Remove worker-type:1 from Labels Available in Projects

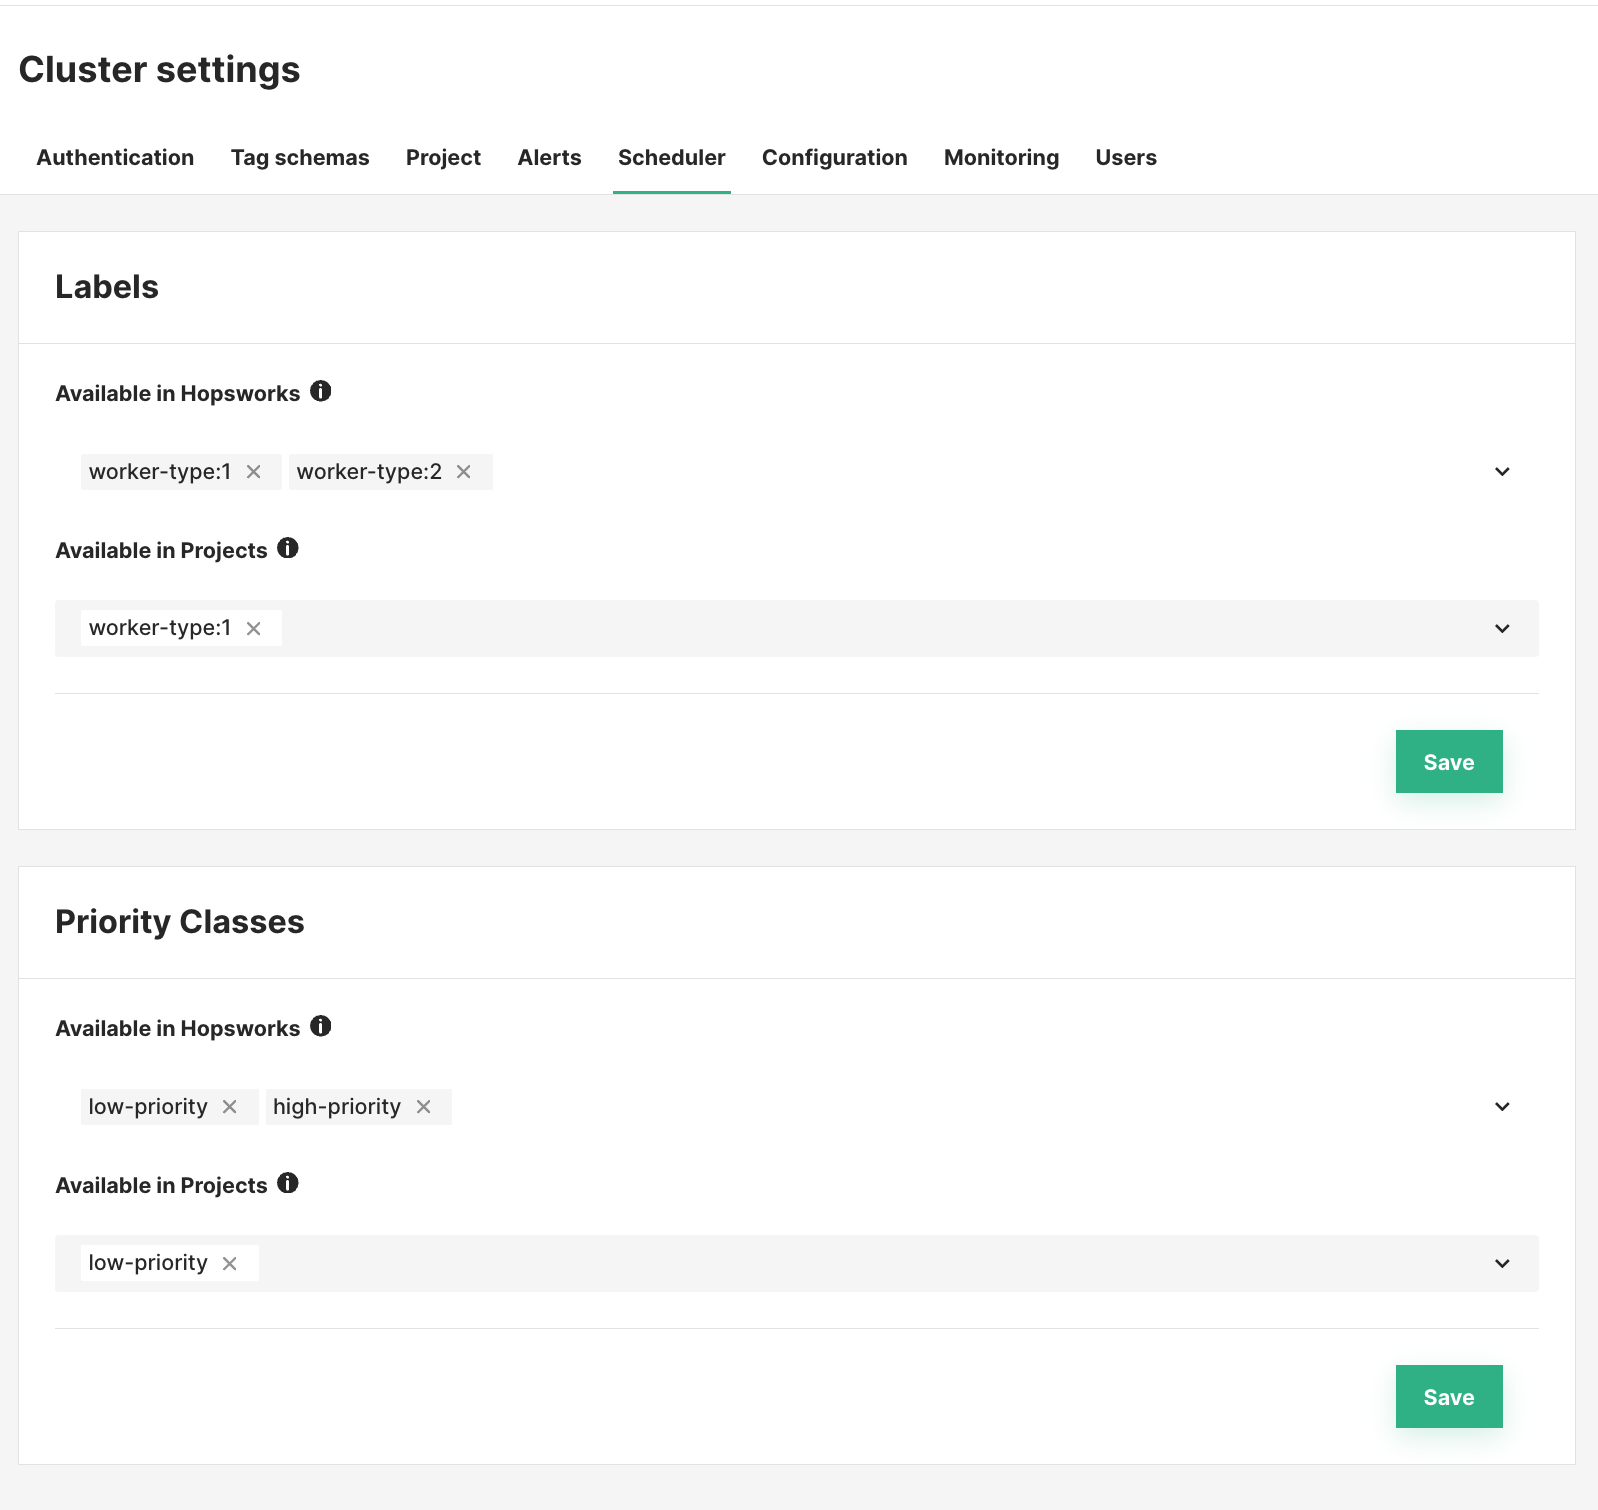(254, 629)
